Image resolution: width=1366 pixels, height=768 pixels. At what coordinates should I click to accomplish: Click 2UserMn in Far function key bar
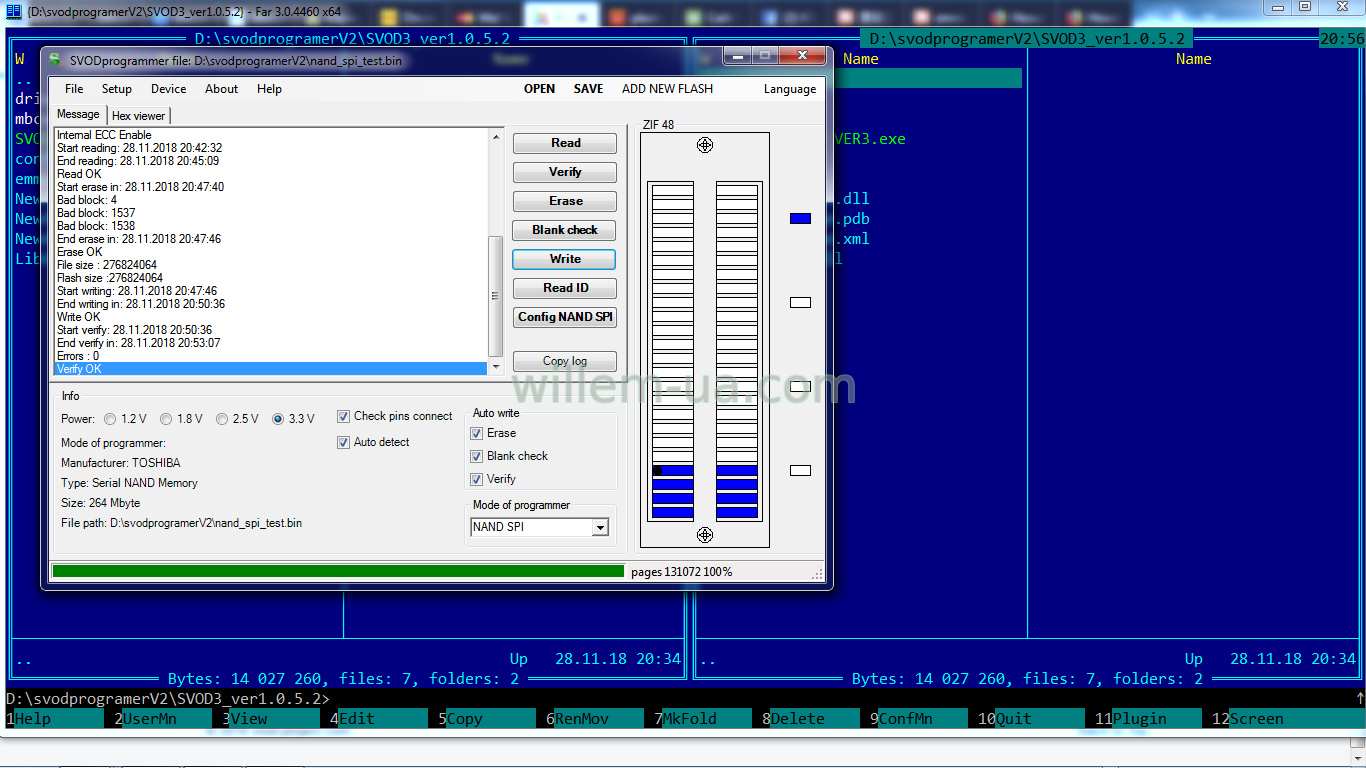(163, 718)
